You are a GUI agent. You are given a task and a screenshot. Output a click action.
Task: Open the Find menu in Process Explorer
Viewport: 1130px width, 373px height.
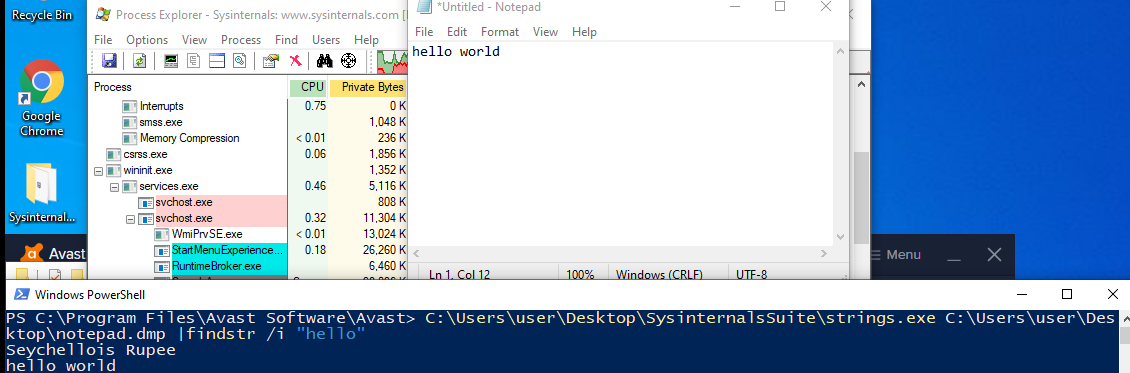[286, 40]
